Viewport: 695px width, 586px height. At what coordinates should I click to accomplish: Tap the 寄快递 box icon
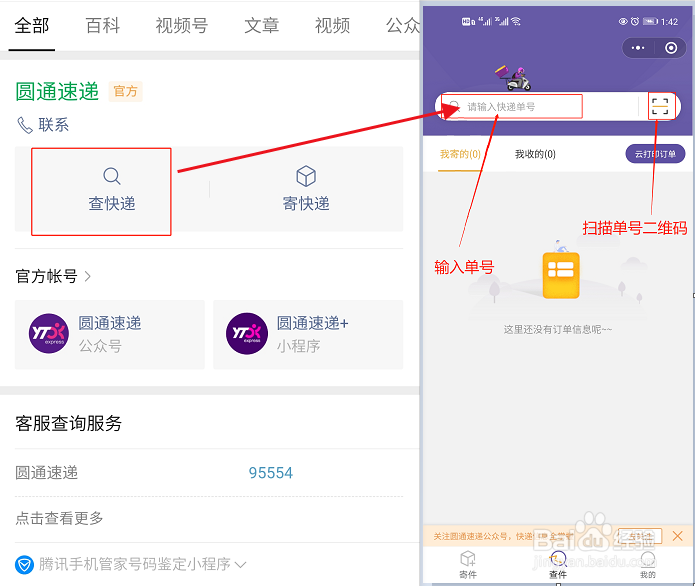pyautogui.click(x=306, y=176)
